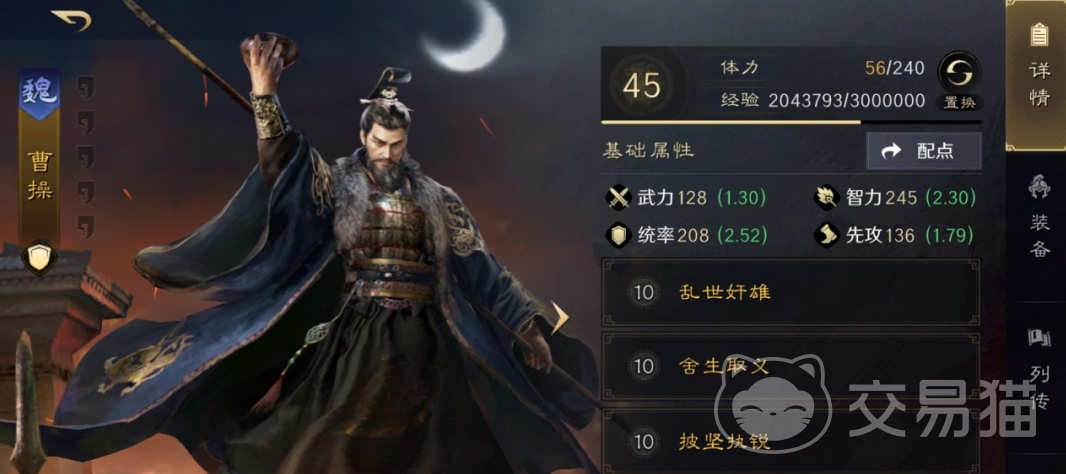Viewport: 1066px width, 474px height.
Task: Tap the shield 统率 attribute icon
Action: (x=619, y=235)
